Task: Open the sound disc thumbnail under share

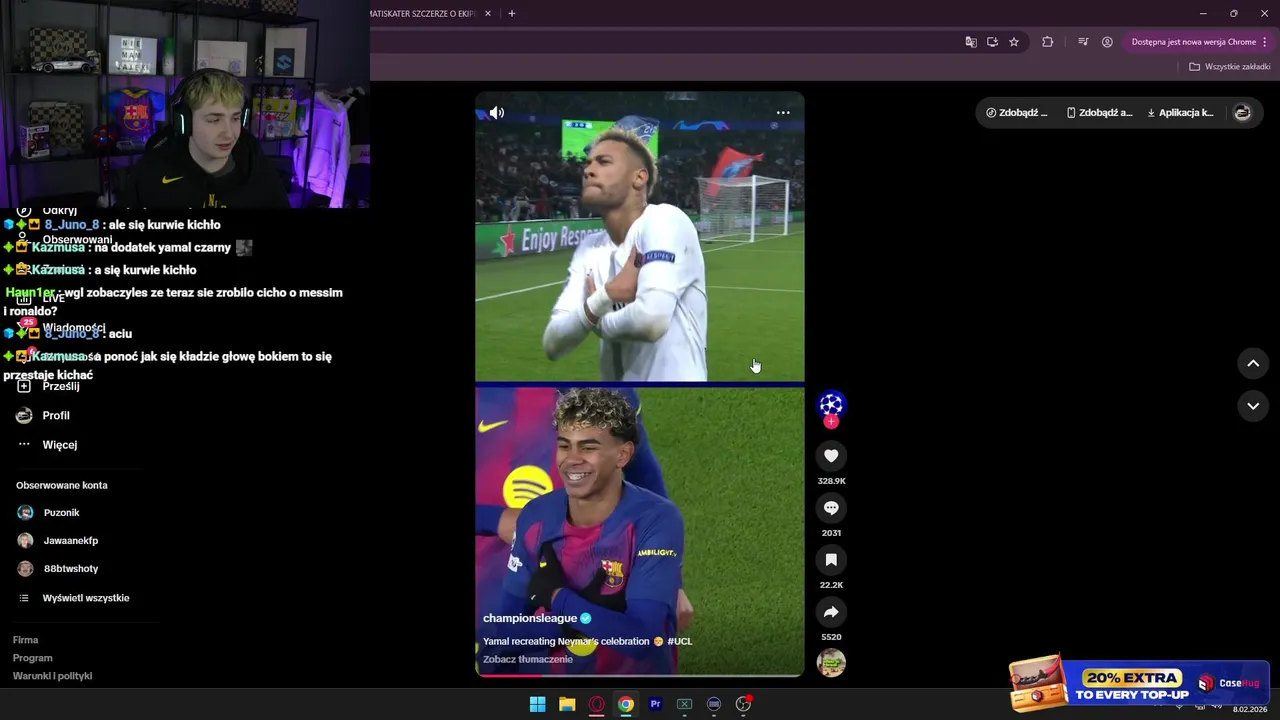Action: 831,663
